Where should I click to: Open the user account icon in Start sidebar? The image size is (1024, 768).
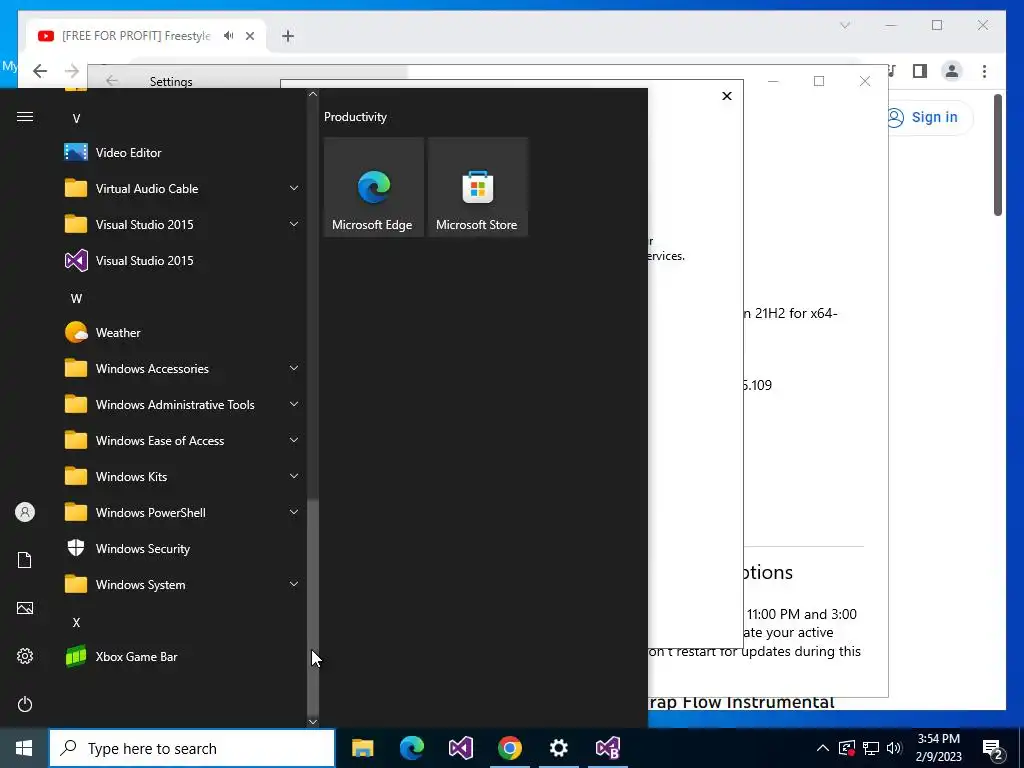pos(25,512)
